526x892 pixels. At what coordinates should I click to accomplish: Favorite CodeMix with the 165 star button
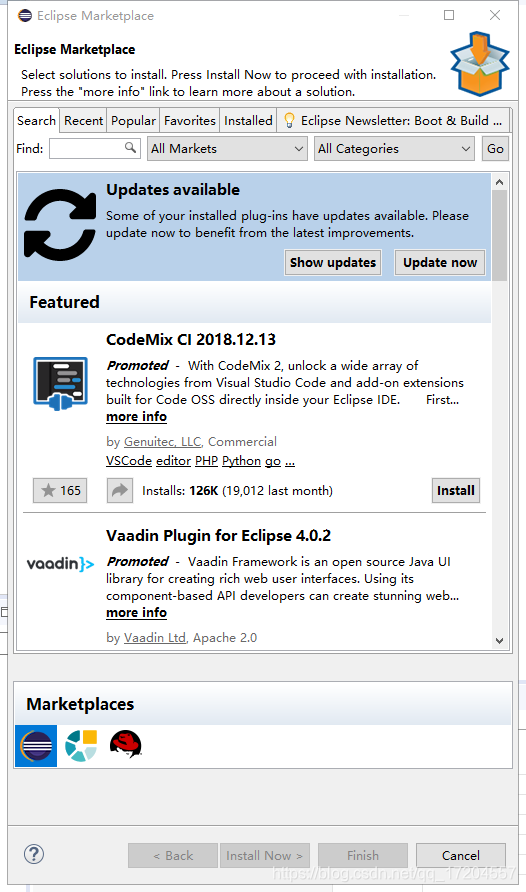[x=60, y=490]
